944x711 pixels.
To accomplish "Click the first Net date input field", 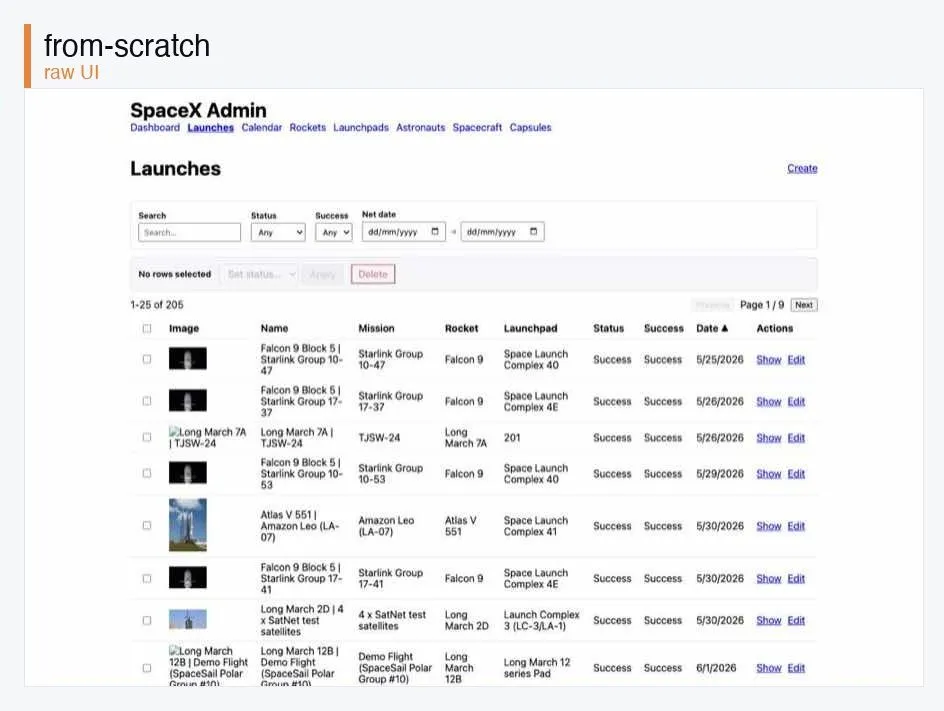I will (x=404, y=232).
